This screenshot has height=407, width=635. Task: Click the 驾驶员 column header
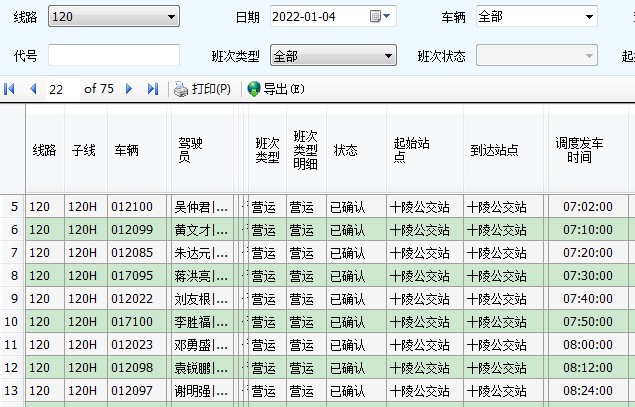[190, 150]
